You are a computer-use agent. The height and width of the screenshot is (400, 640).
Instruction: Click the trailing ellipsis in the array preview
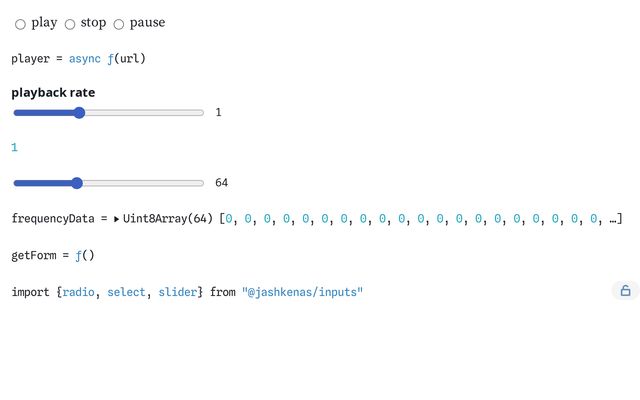(613, 220)
